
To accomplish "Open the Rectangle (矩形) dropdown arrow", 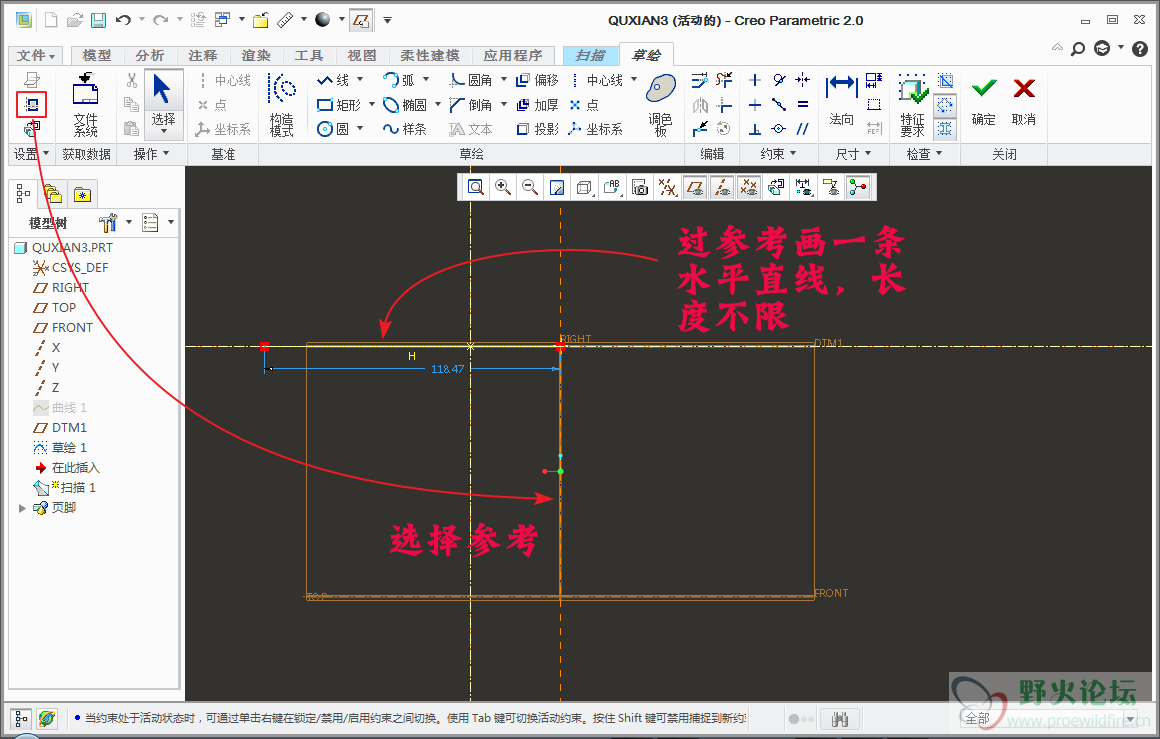I will [371, 104].
